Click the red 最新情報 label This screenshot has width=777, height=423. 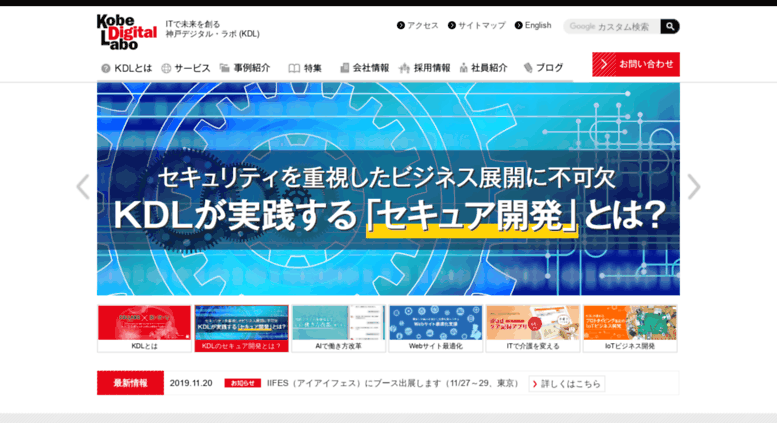[130, 383]
